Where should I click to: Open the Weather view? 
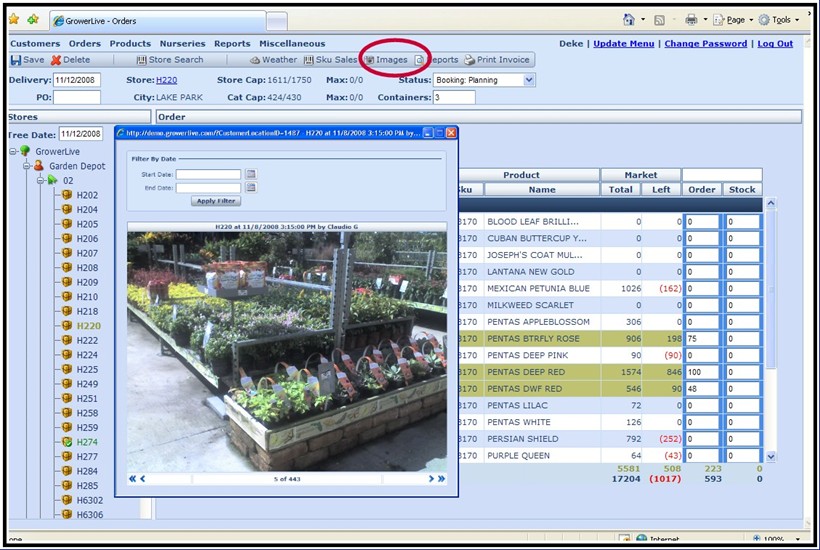pos(273,60)
